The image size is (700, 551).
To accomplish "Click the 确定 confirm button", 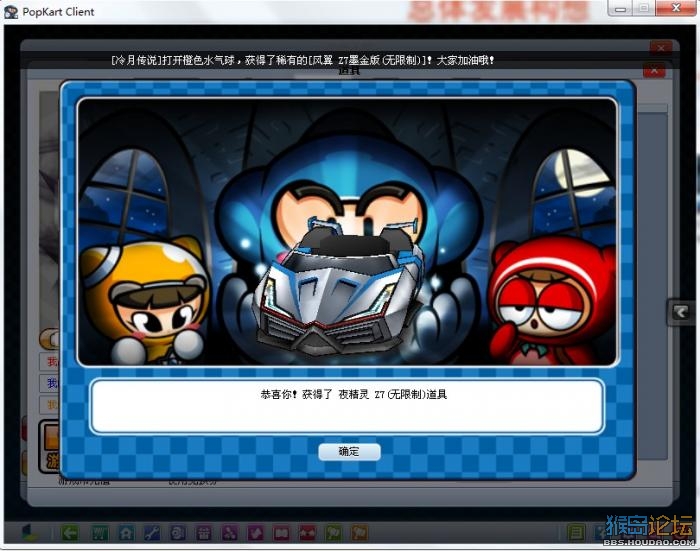I will 349,451.
